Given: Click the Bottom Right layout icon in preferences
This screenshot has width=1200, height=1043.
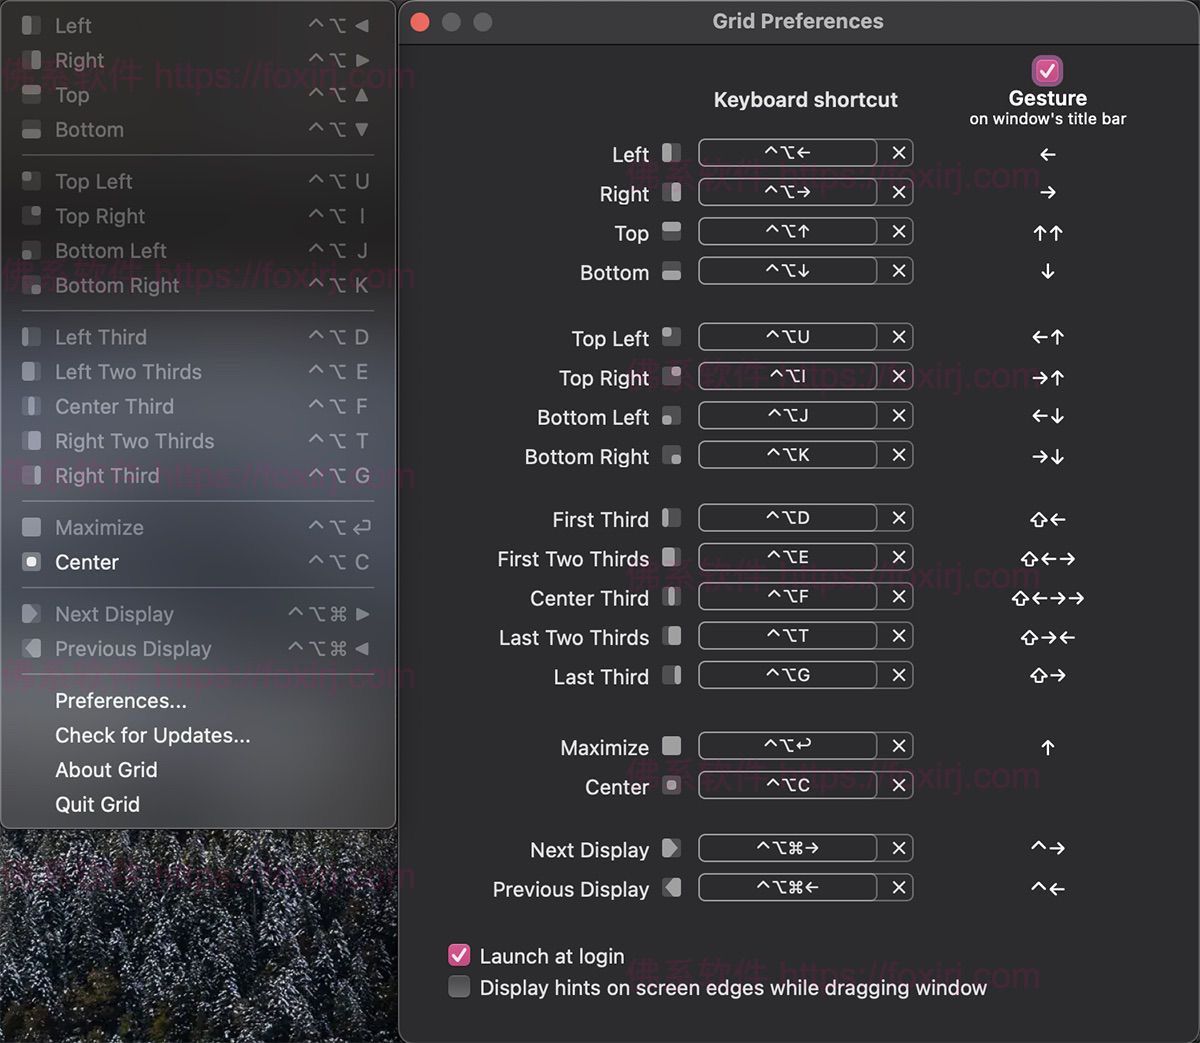Looking at the screenshot, I should pyautogui.click(x=672, y=456).
